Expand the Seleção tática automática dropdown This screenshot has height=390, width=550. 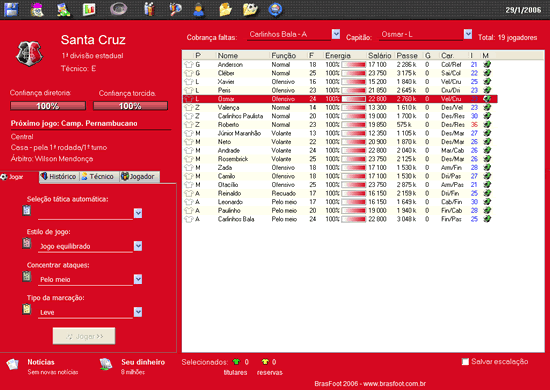click(138, 213)
